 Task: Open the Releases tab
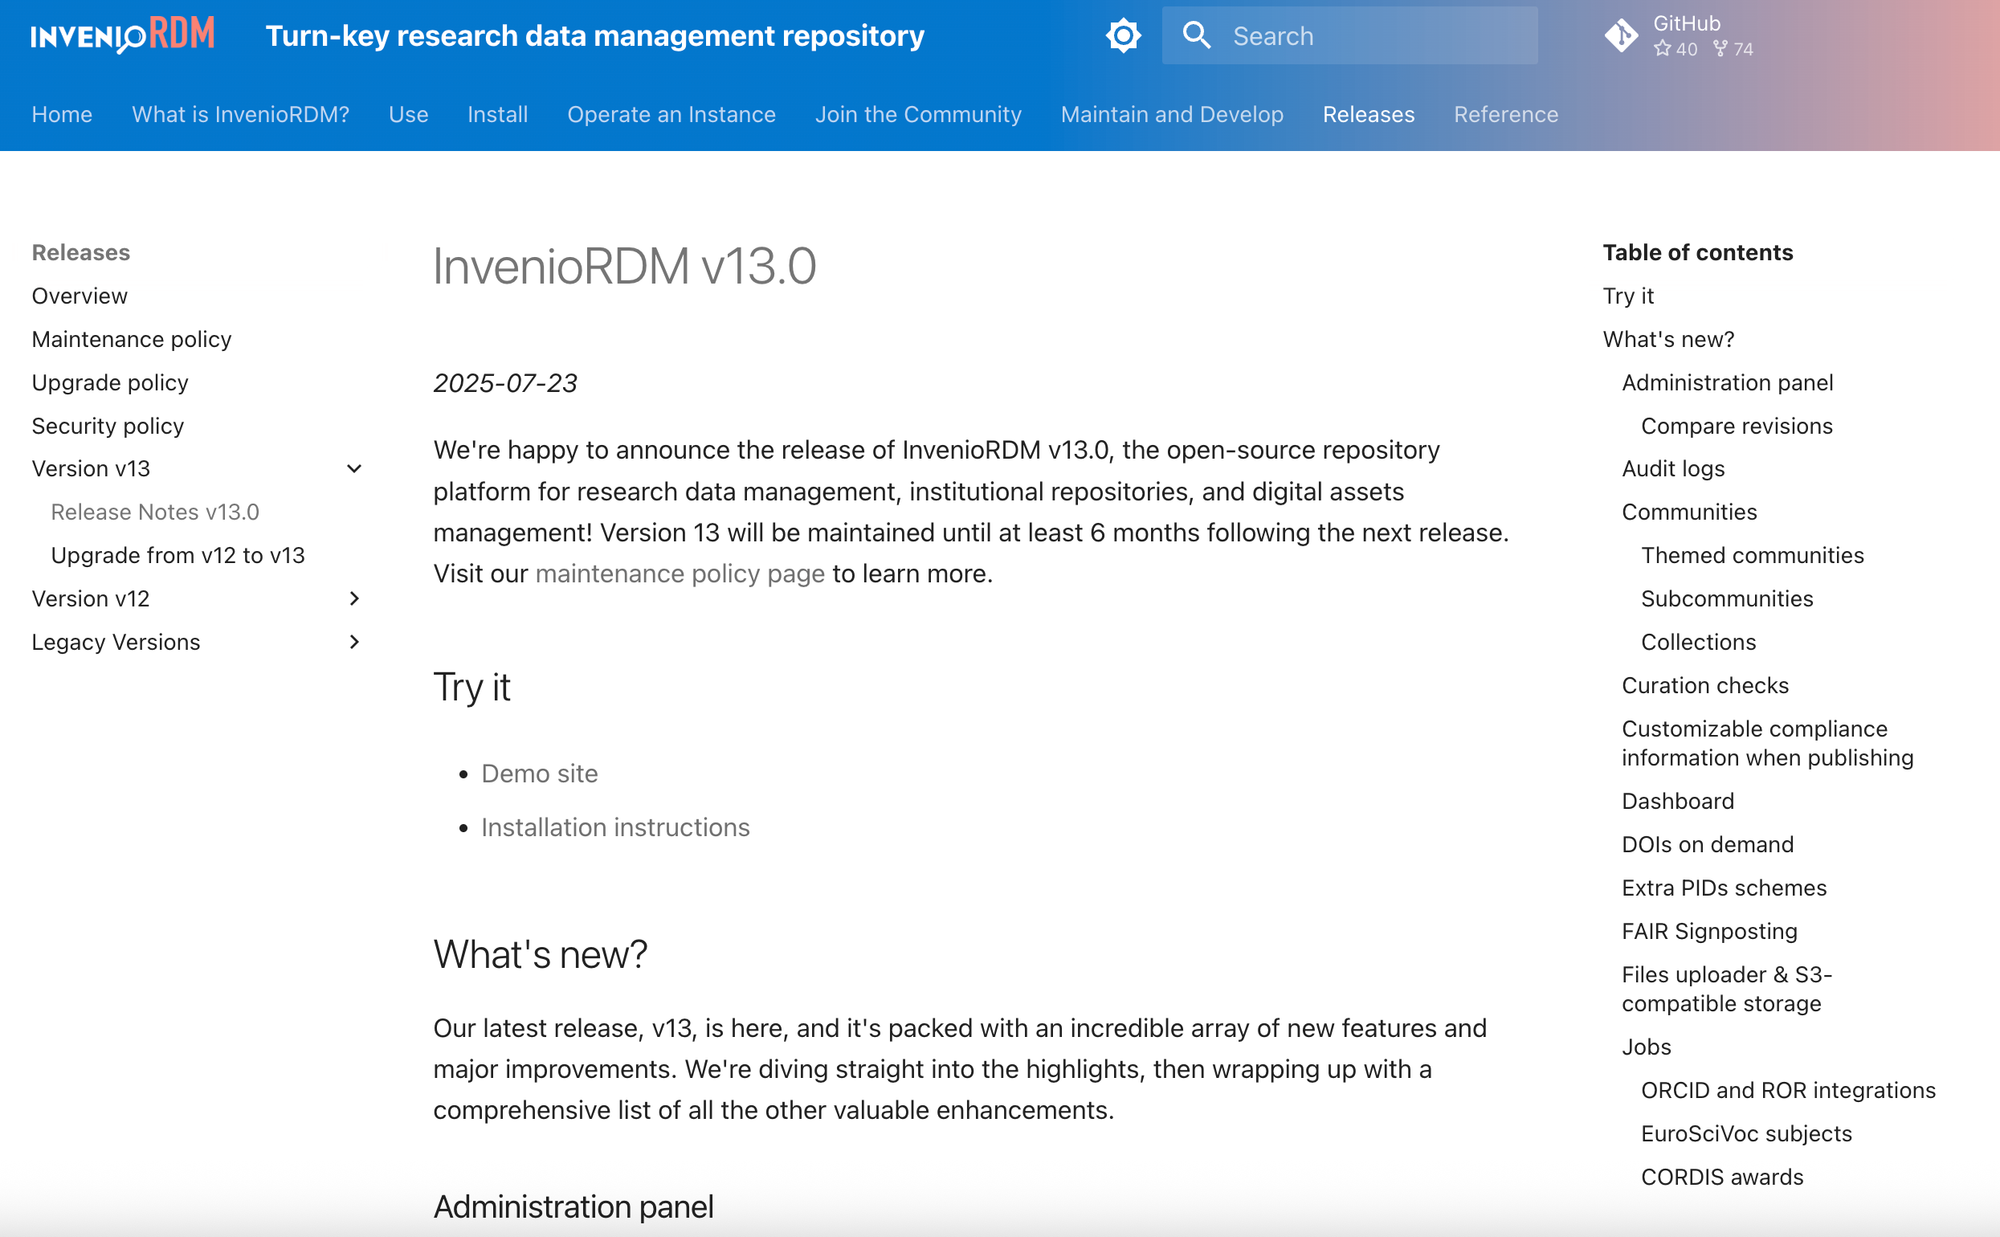coord(1368,115)
